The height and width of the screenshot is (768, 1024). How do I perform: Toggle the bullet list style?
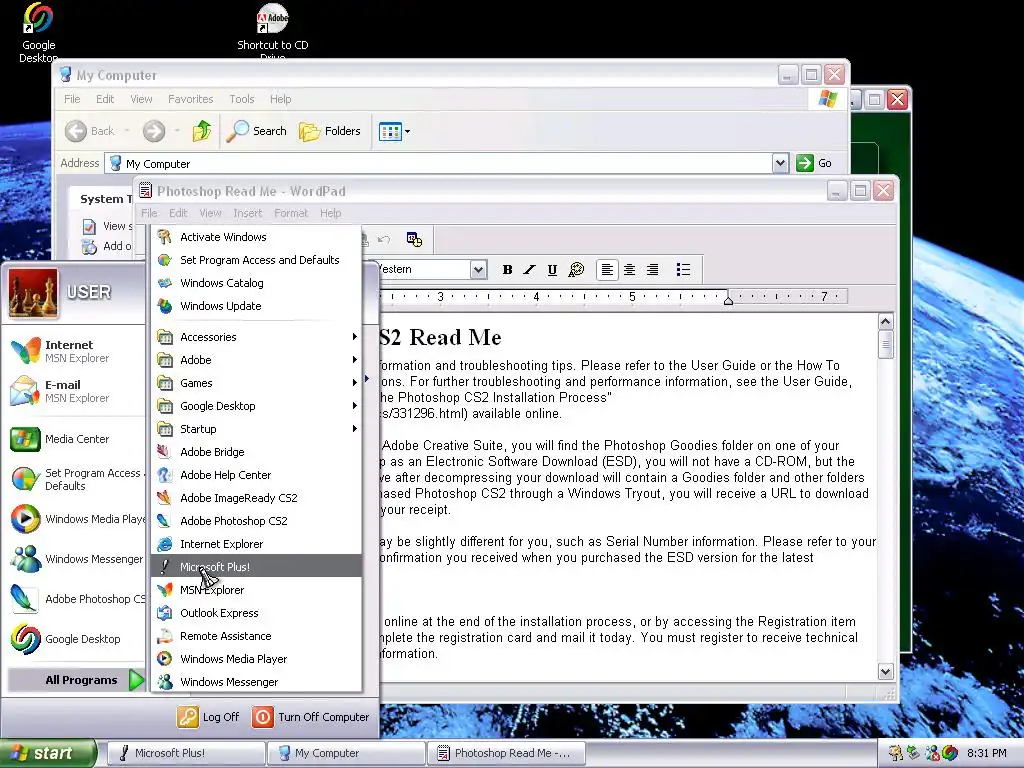(683, 270)
